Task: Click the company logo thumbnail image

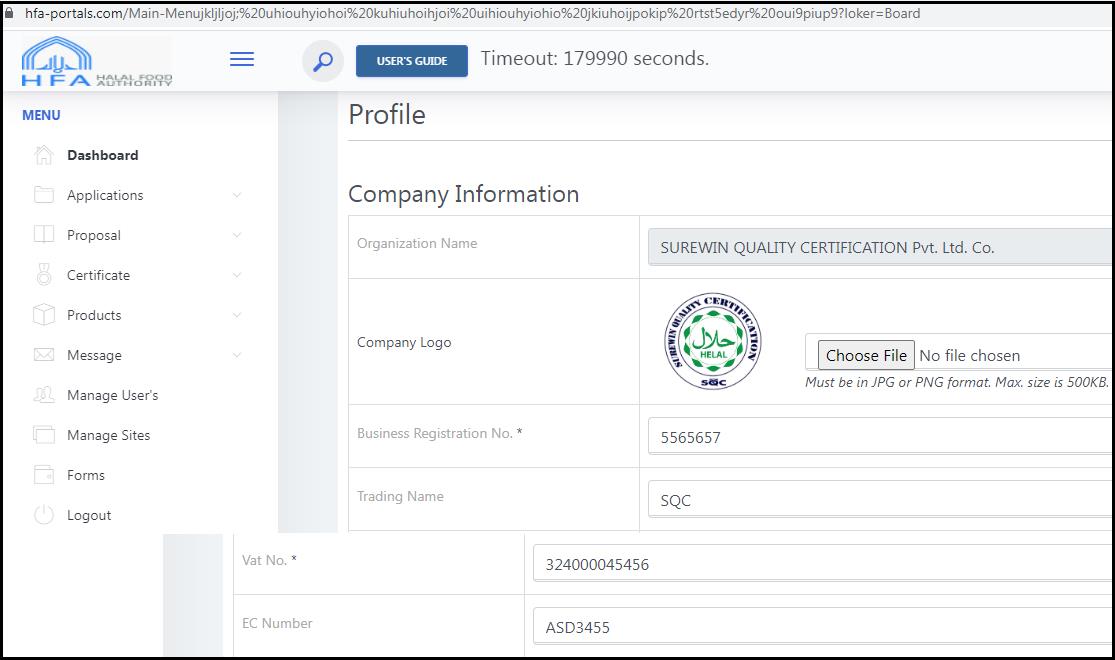Action: [x=712, y=342]
